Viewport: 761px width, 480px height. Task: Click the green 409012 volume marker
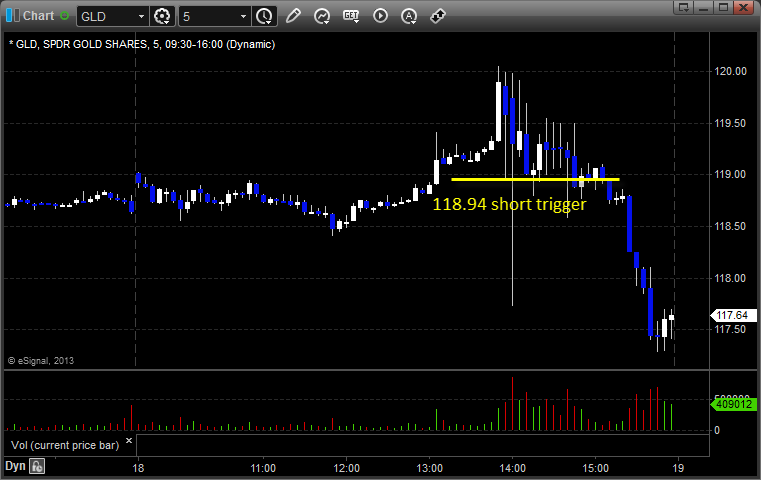[733, 404]
